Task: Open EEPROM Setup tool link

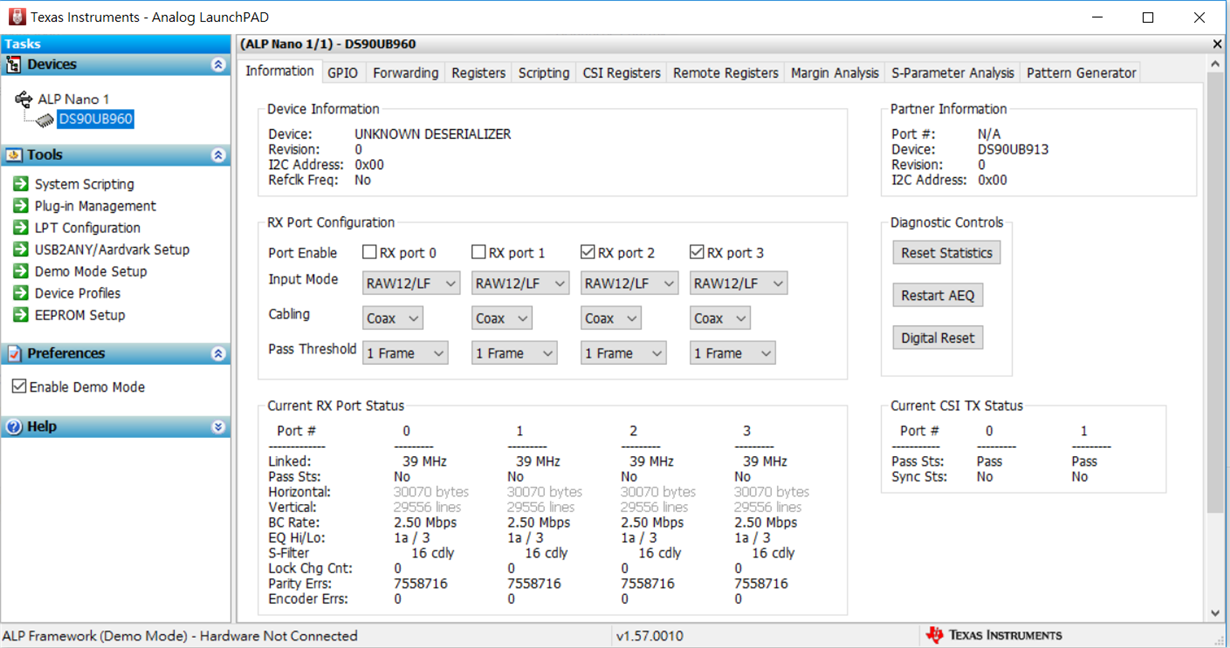Action: tap(80, 315)
